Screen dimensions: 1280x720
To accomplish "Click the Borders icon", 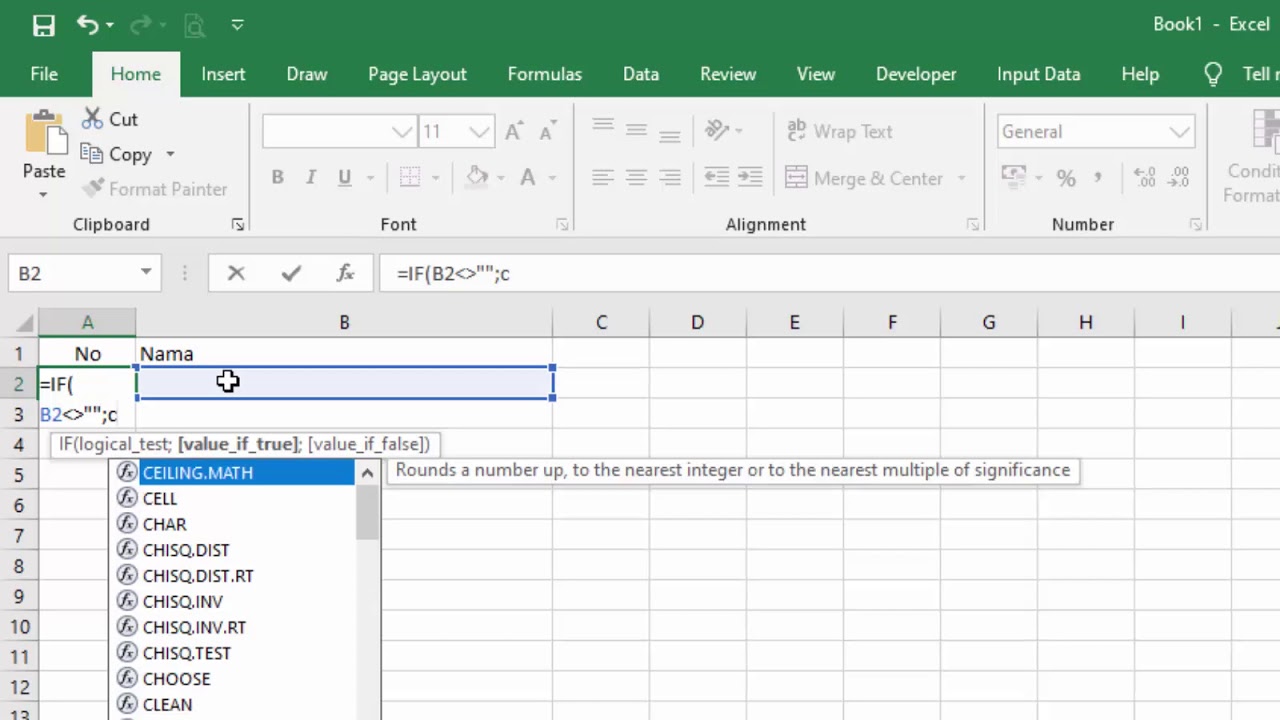I will 410,178.
